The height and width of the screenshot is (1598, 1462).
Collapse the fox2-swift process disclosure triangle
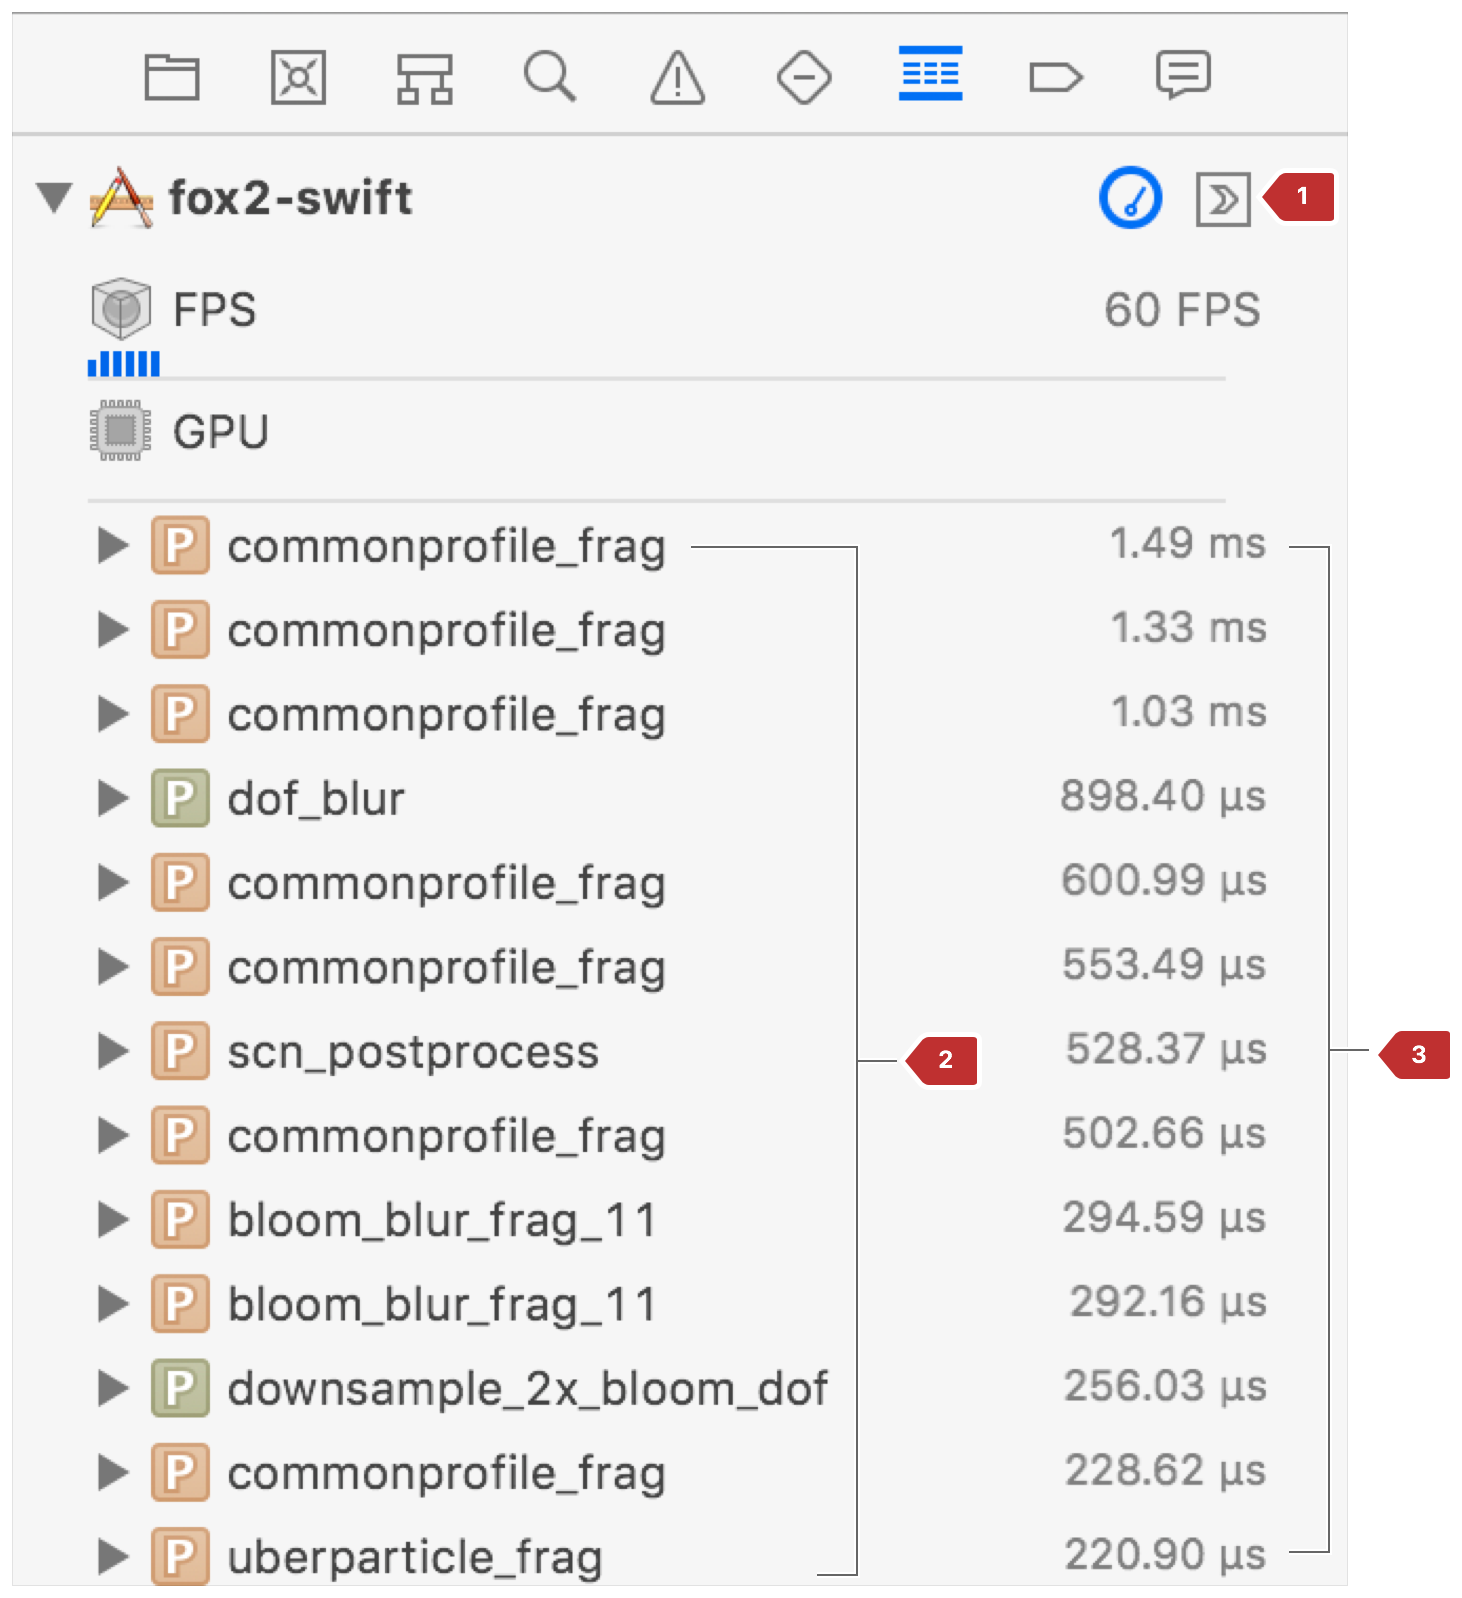click(x=54, y=197)
